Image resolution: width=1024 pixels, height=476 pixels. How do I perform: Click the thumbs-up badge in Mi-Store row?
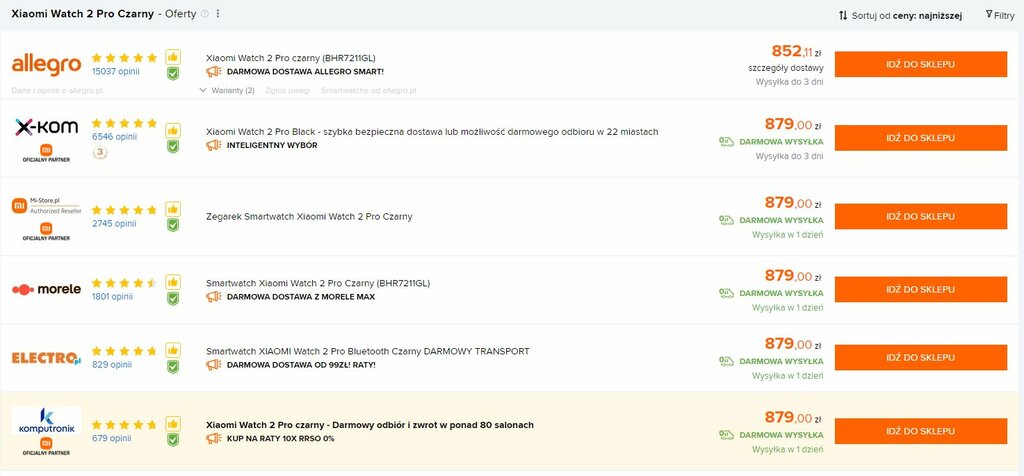click(x=173, y=209)
